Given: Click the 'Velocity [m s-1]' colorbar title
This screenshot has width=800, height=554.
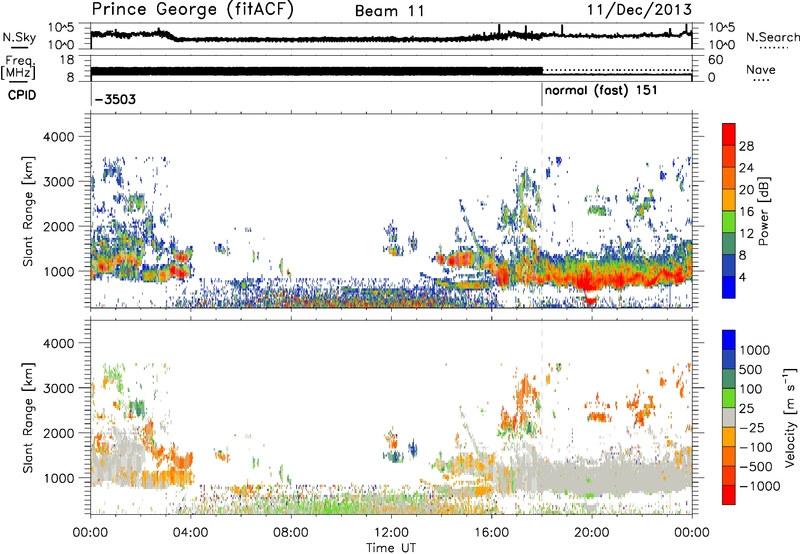Looking at the screenshot, I should click(790, 417).
